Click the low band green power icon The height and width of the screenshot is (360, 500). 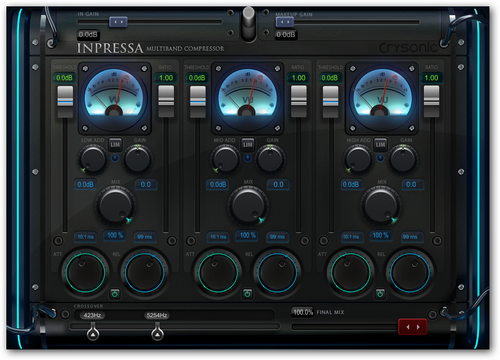pyautogui.click(x=115, y=294)
